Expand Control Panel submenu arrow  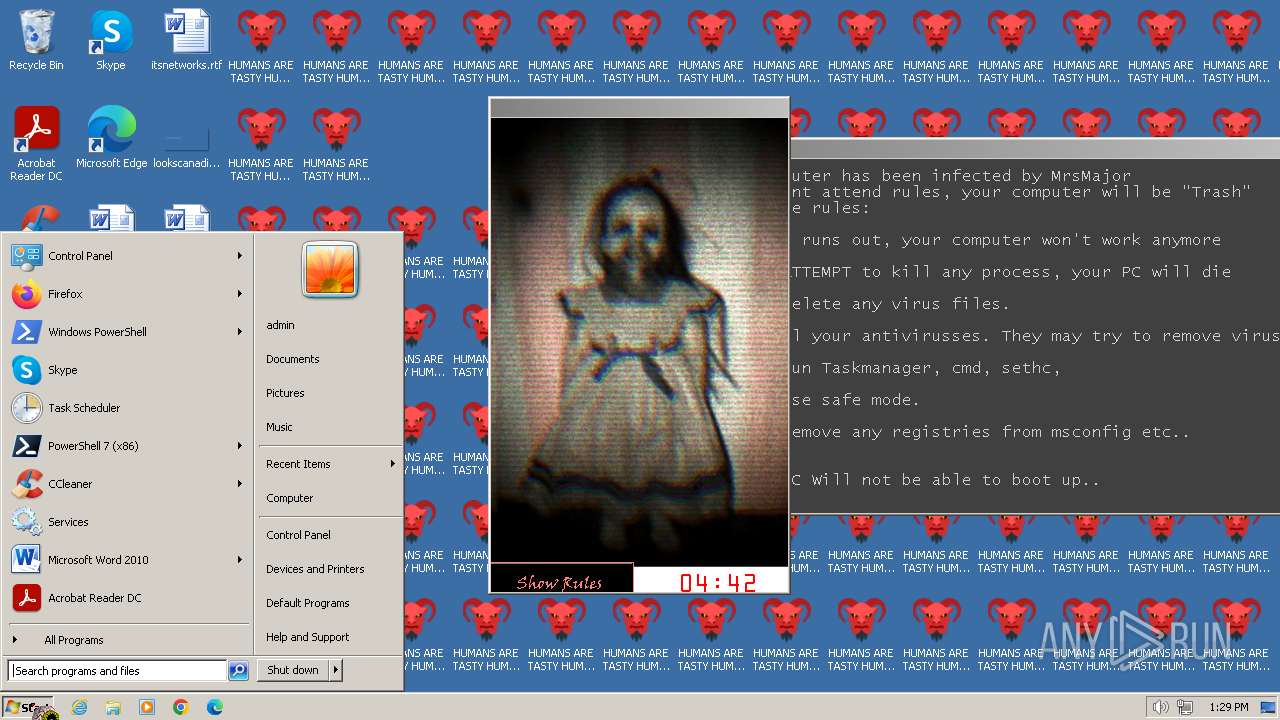[x=240, y=256]
